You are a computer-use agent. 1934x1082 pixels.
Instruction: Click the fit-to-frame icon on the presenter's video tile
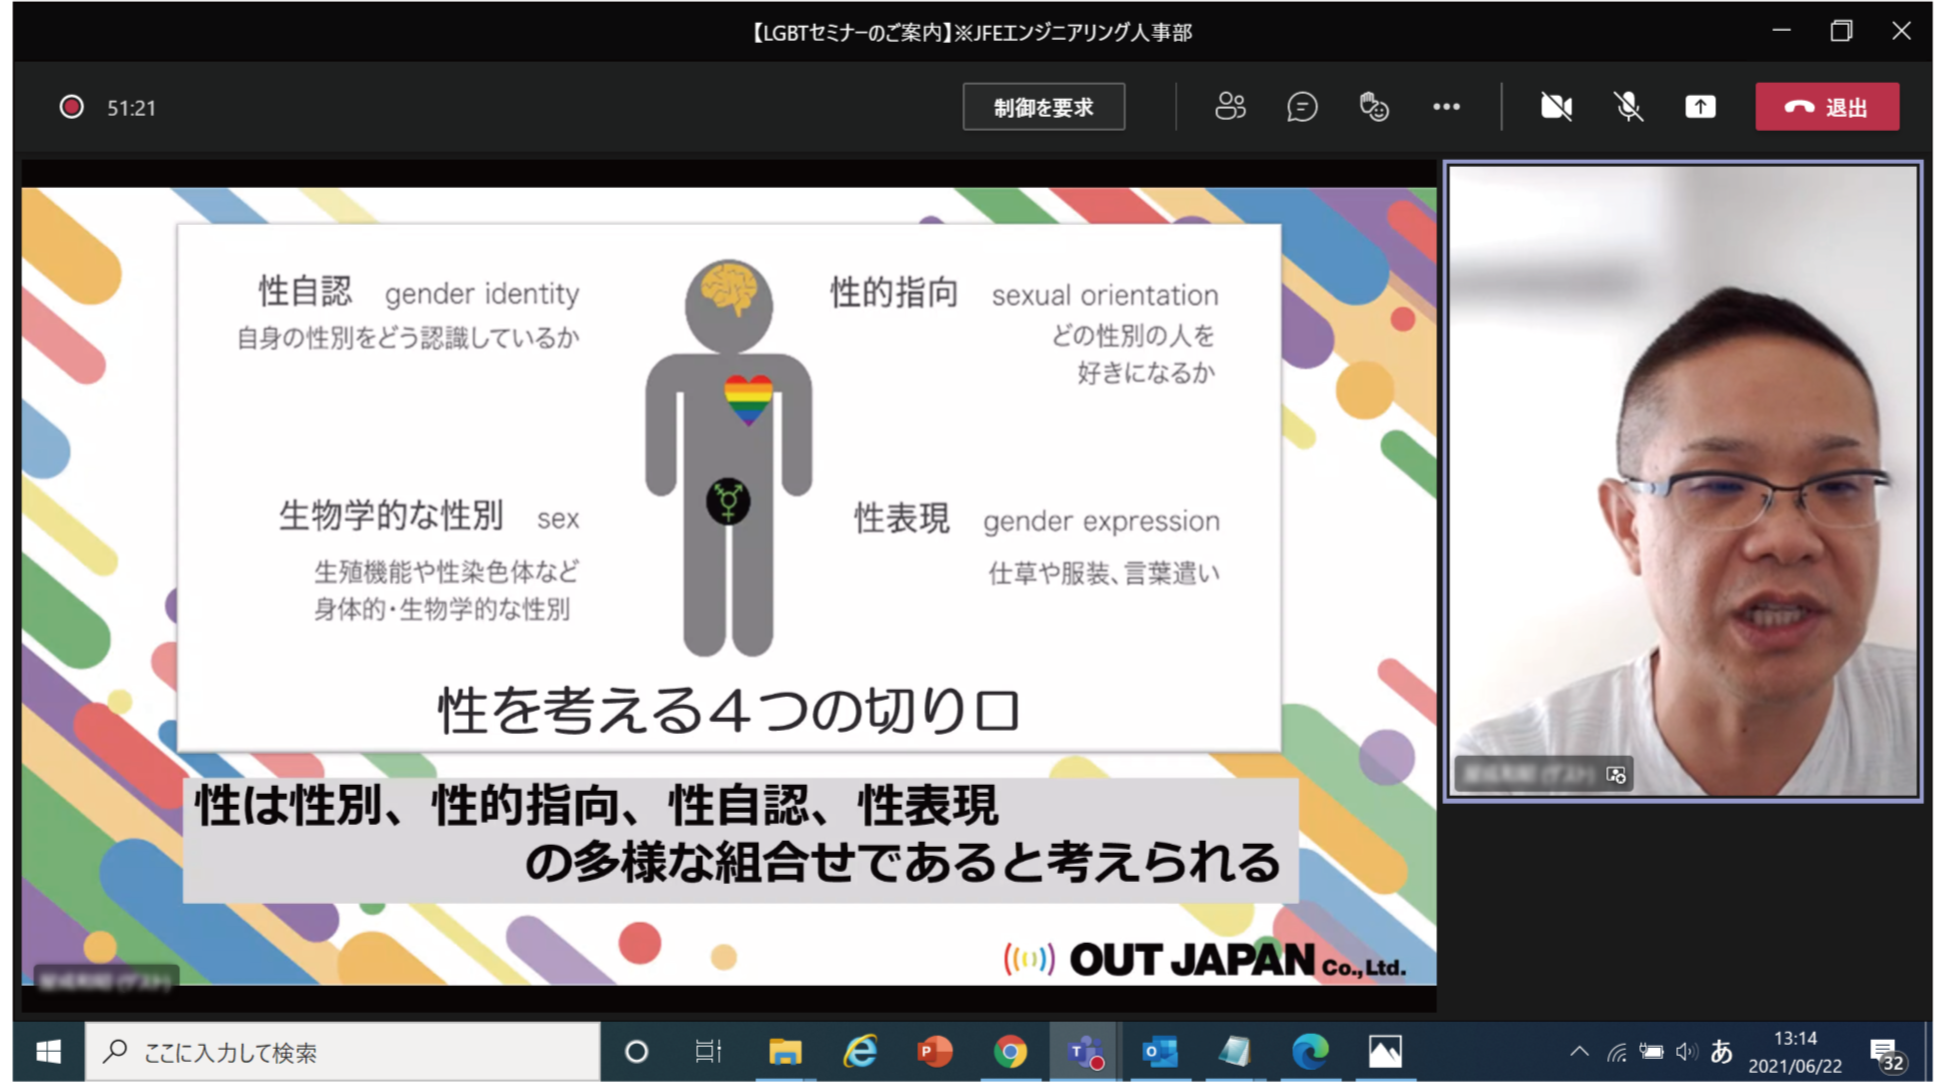pyautogui.click(x=1617, y=775)
